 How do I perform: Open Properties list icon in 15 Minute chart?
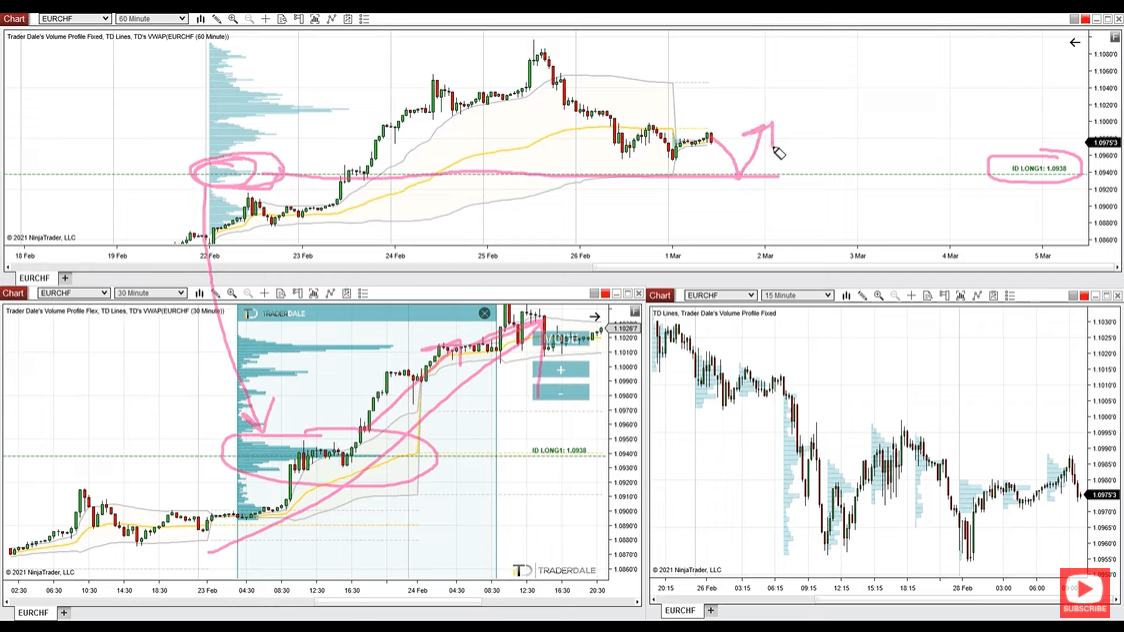[1010, 295]
